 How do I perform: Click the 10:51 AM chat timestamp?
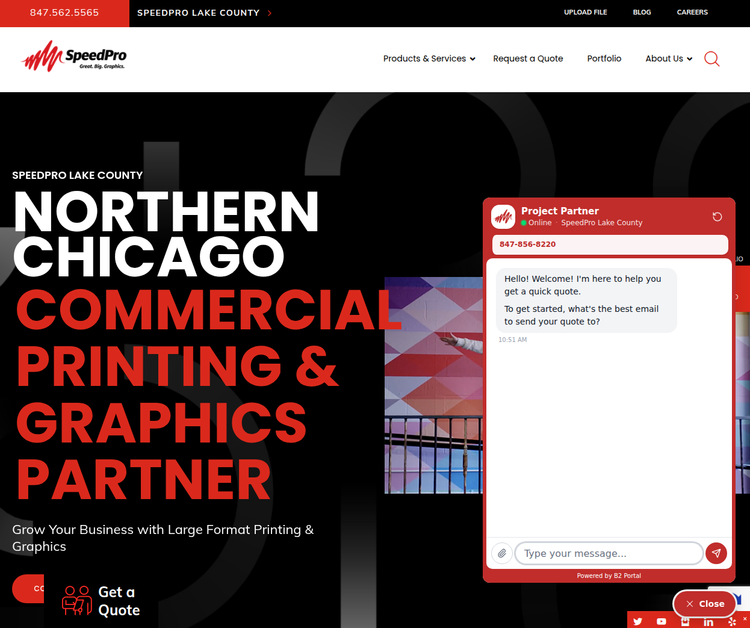(x=512, y=340)
